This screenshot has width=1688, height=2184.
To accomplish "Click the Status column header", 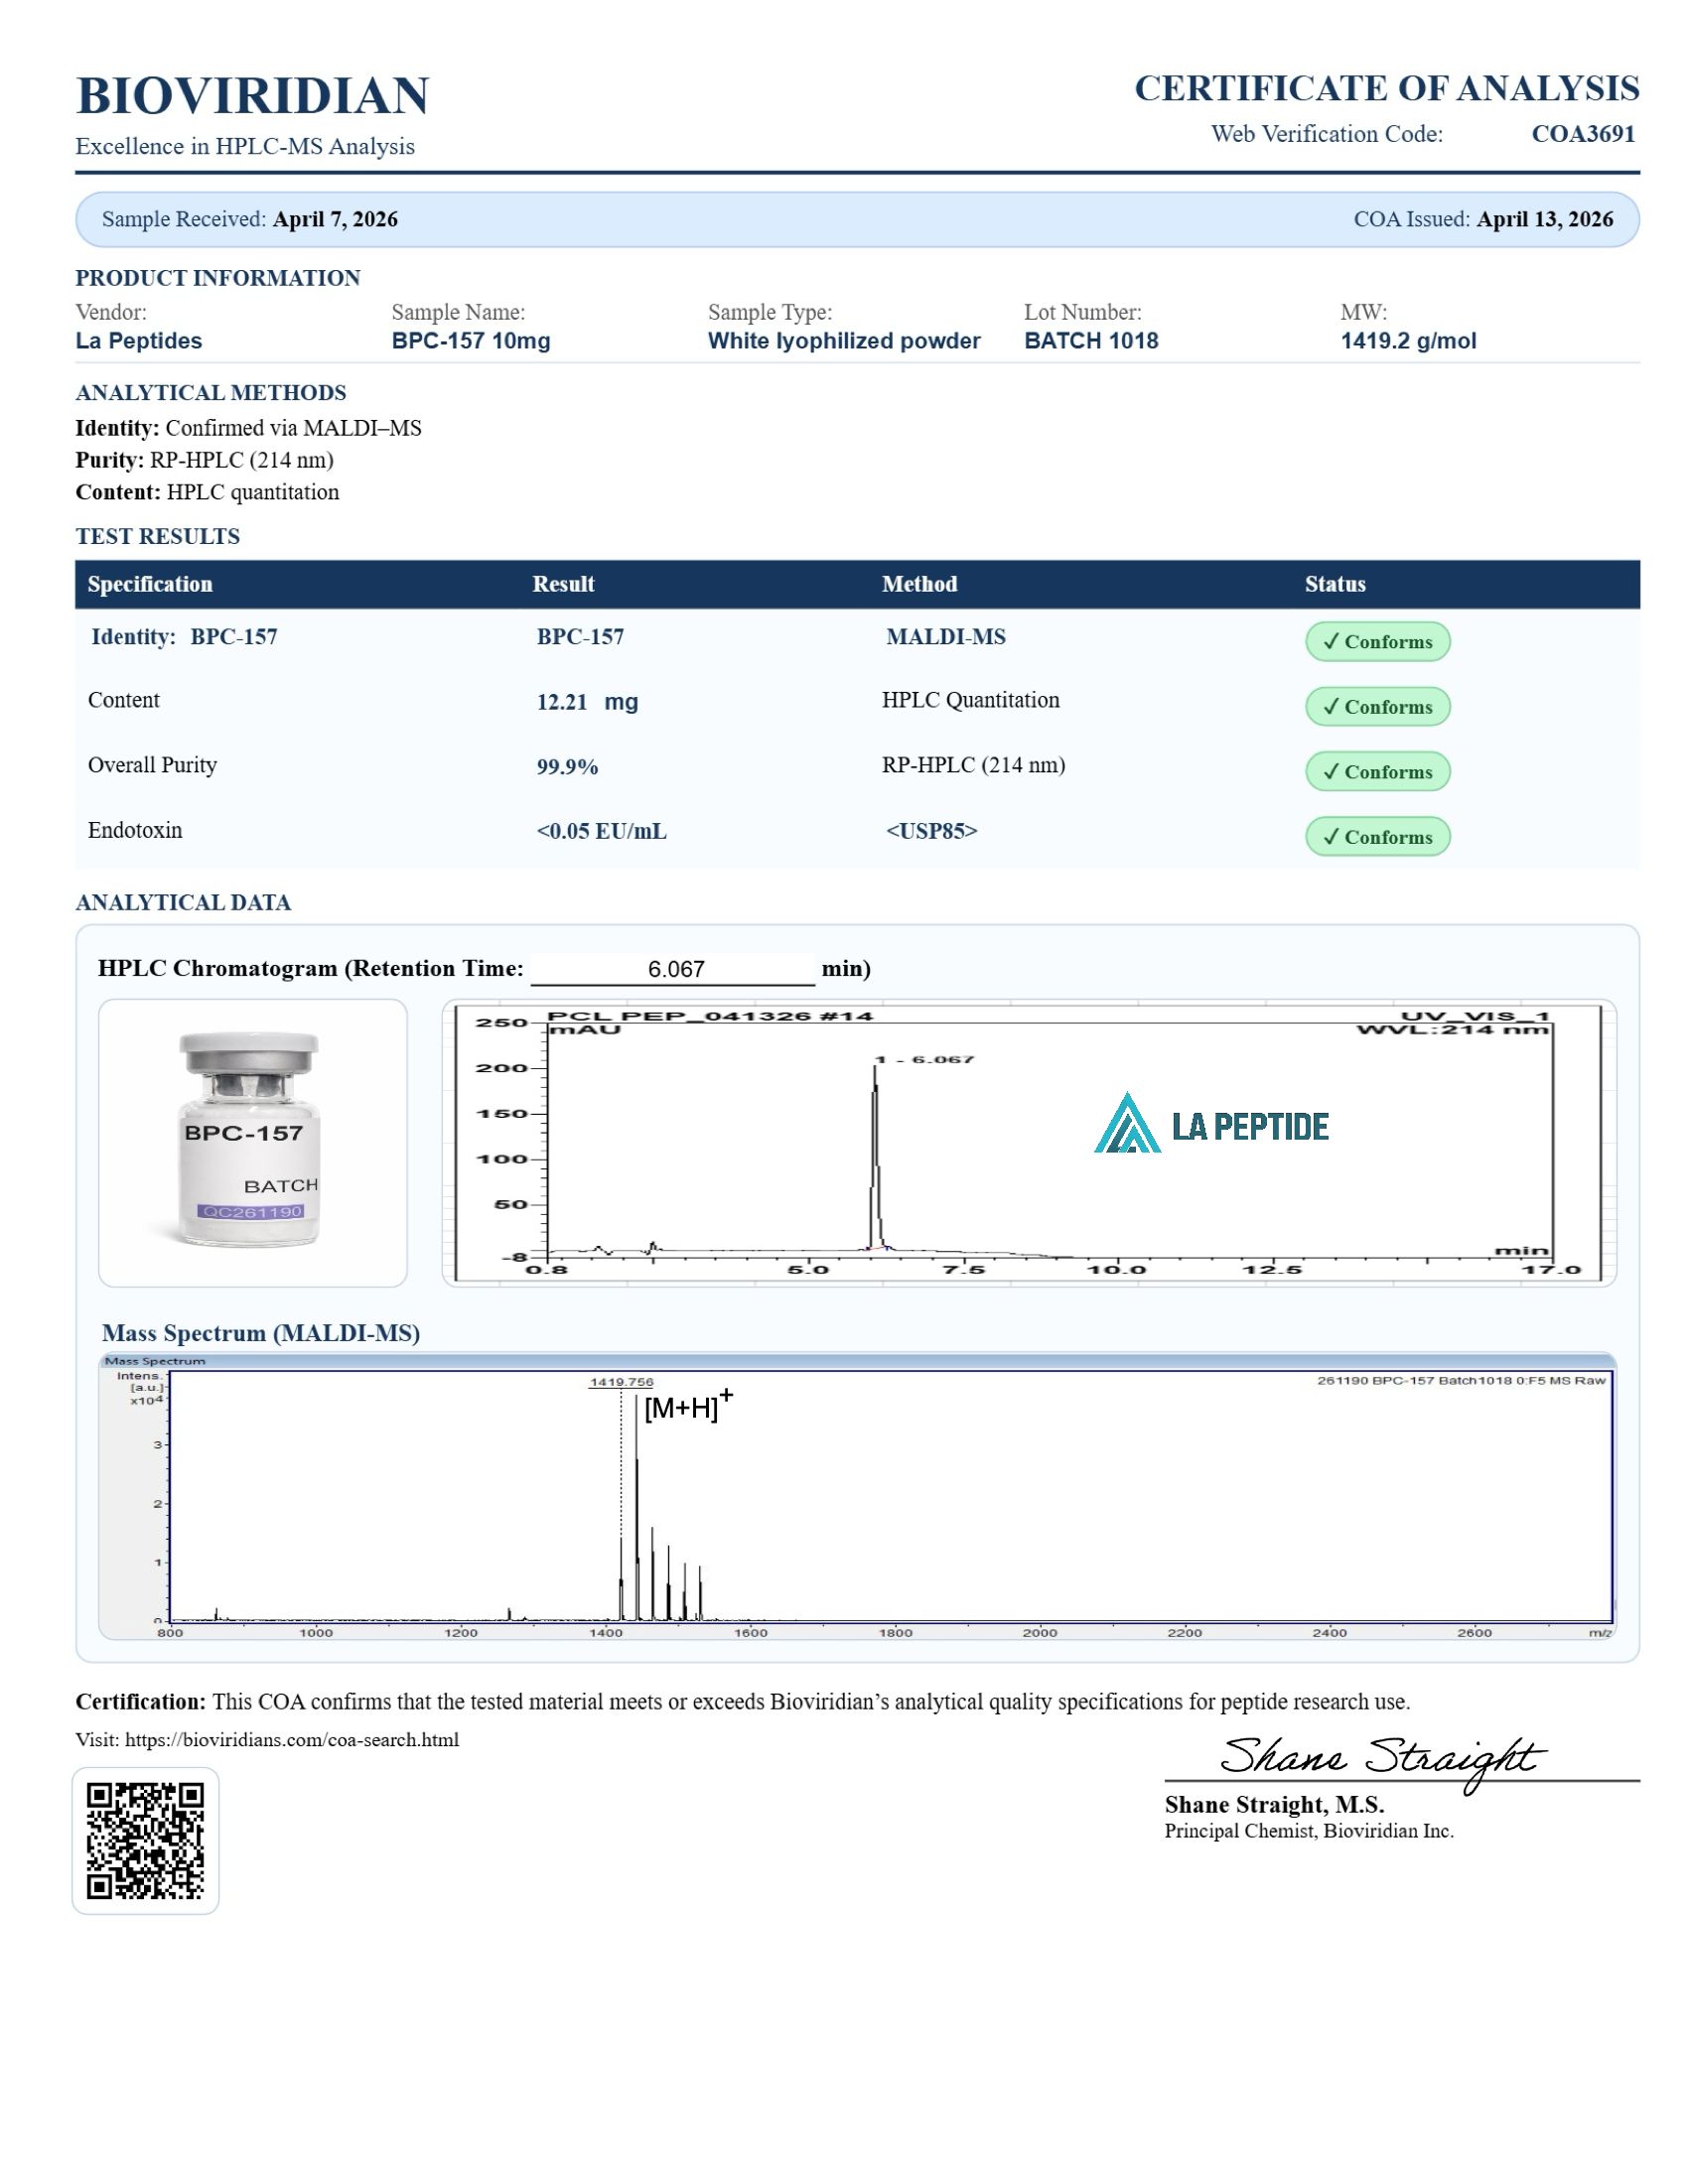I will 1334,584.
